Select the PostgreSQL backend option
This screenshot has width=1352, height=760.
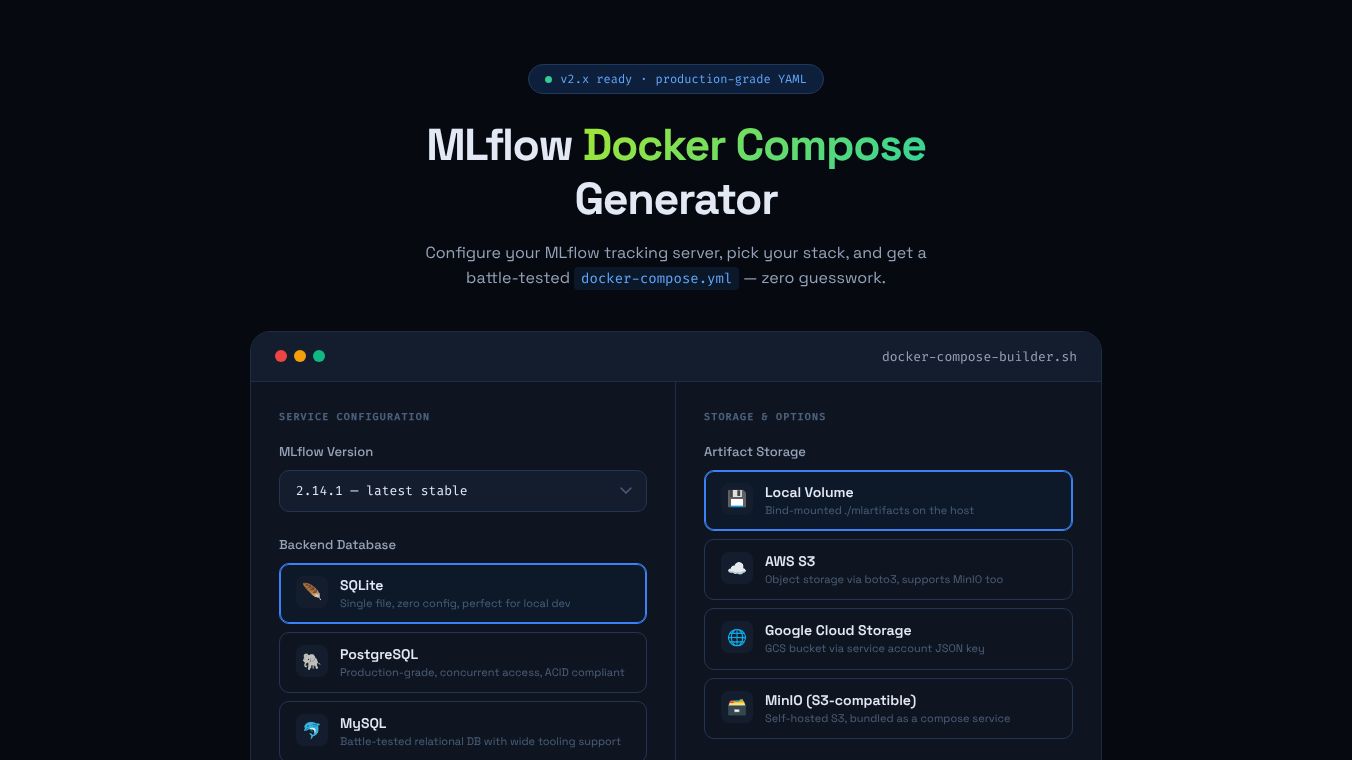click(463, 662)
